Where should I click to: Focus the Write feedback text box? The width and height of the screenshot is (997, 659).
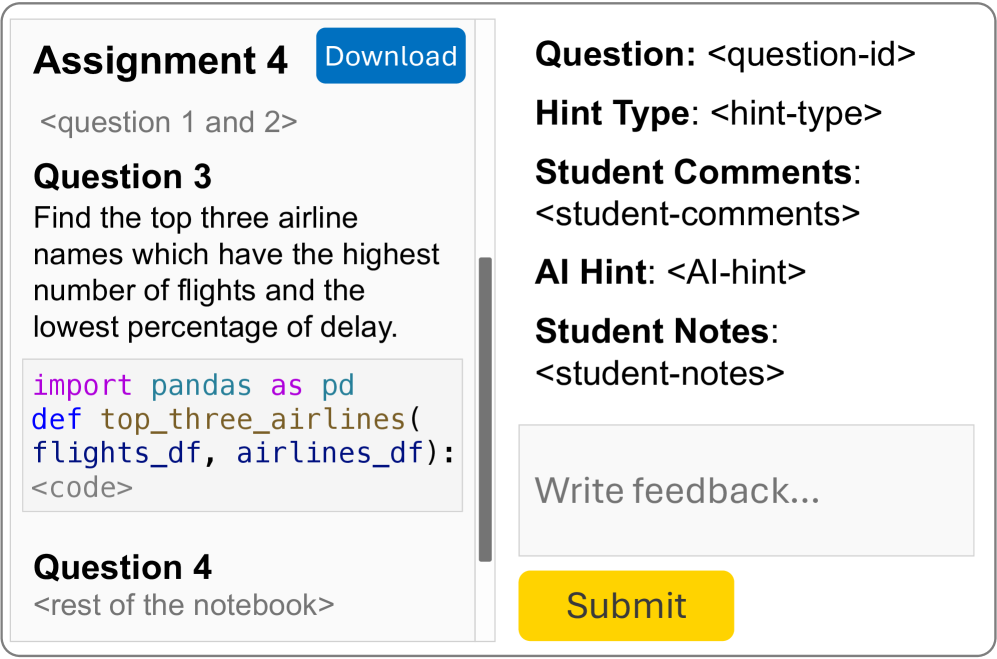745,490
